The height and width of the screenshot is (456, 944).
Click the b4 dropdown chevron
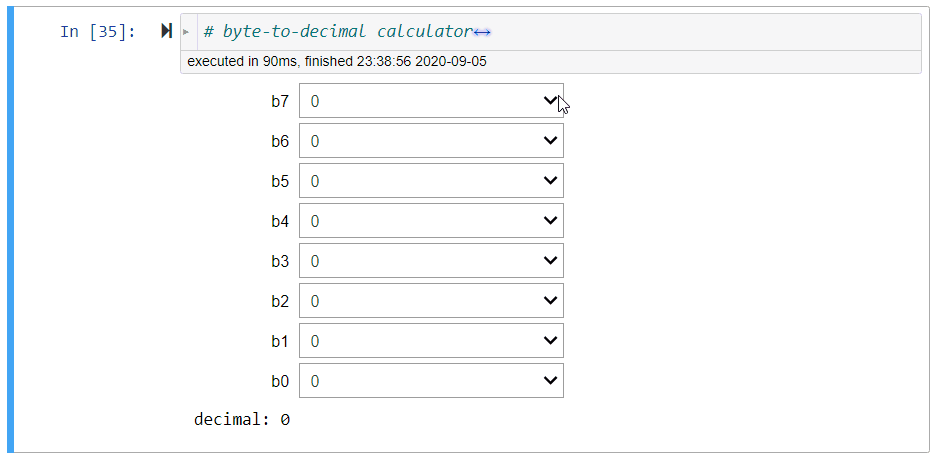(549, 221)
